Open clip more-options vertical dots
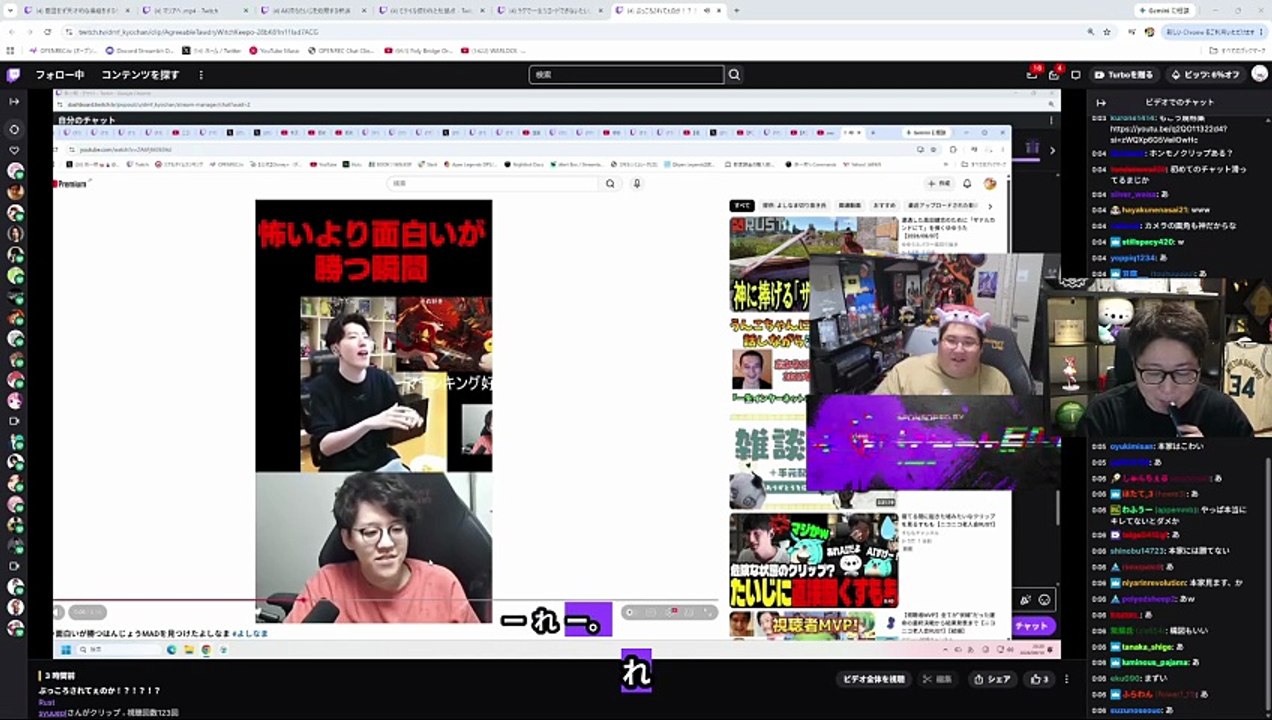Image resolution: width=1272 pixels, height=720 pixels. click(1066, 679)
